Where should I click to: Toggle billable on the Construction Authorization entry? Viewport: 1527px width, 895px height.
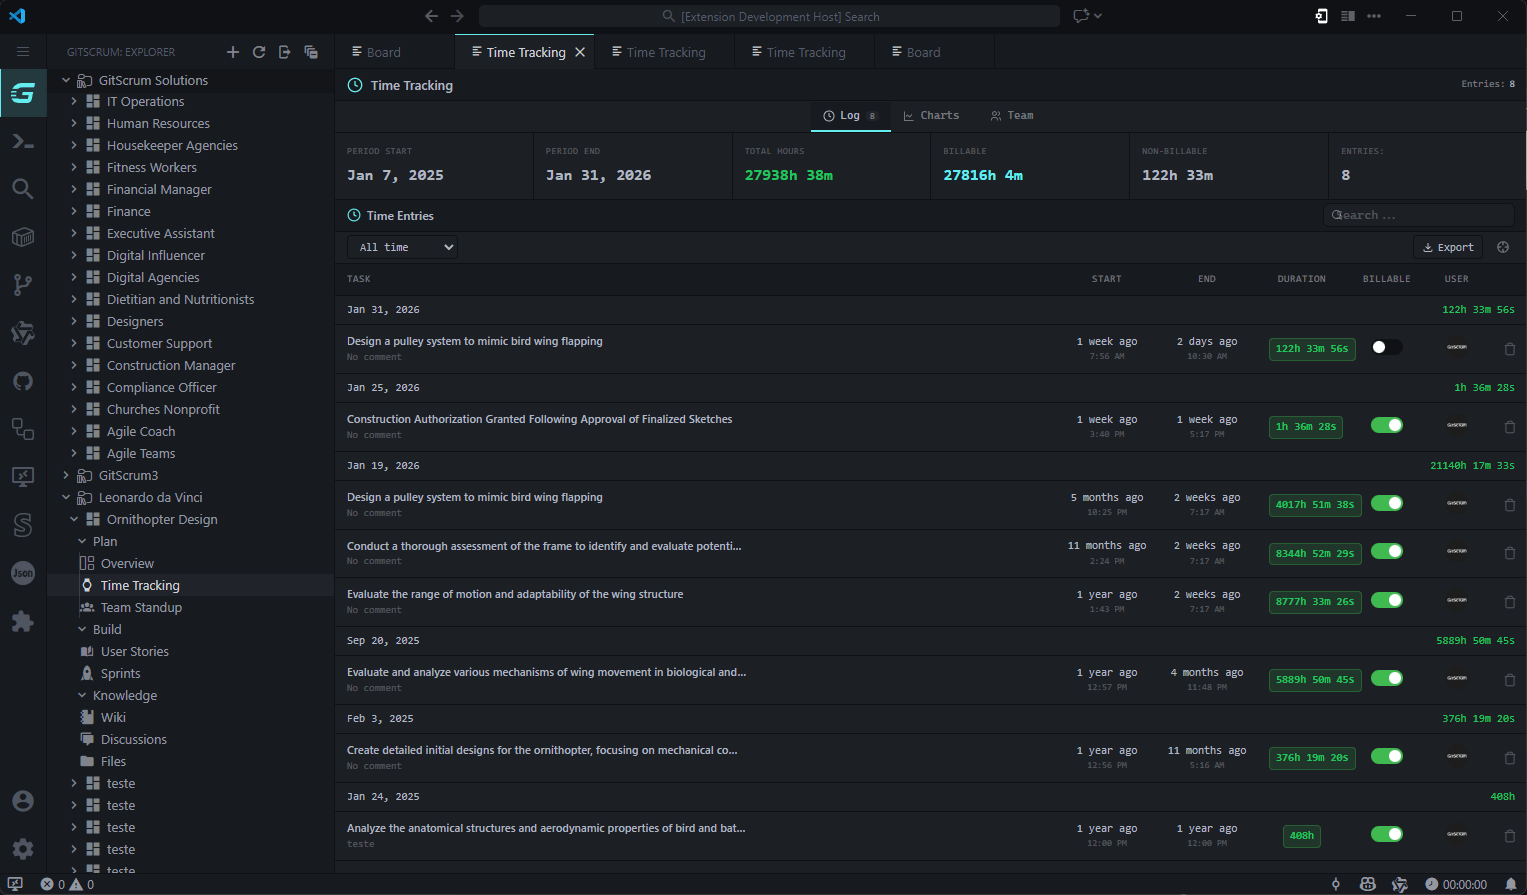(1387, 425)
